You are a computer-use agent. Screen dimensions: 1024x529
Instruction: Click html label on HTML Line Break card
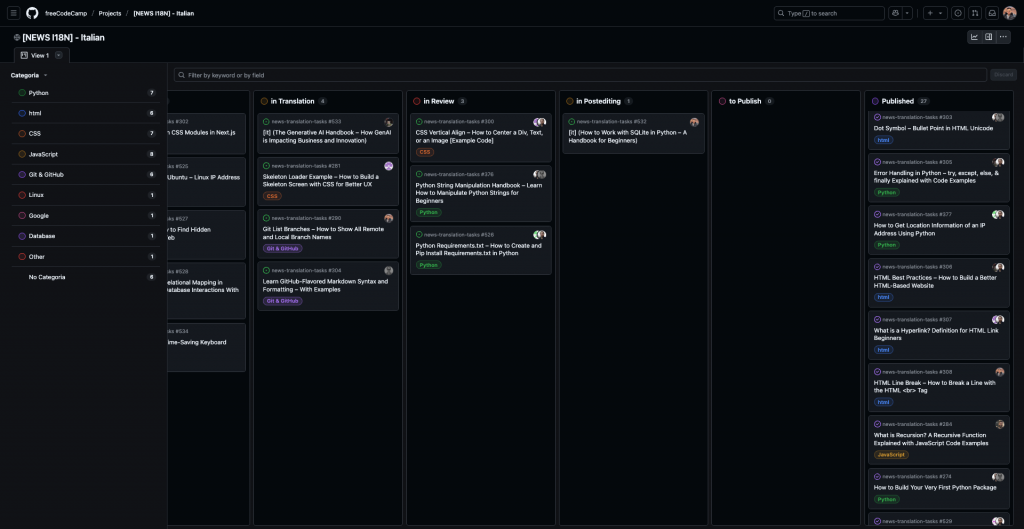884,402
